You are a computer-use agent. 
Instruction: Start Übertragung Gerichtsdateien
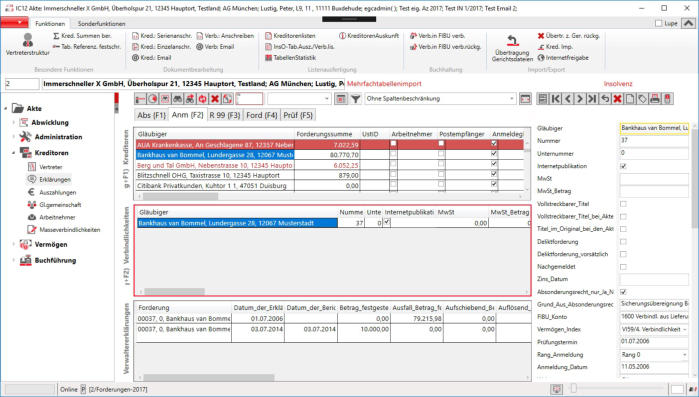coord(512,48)
